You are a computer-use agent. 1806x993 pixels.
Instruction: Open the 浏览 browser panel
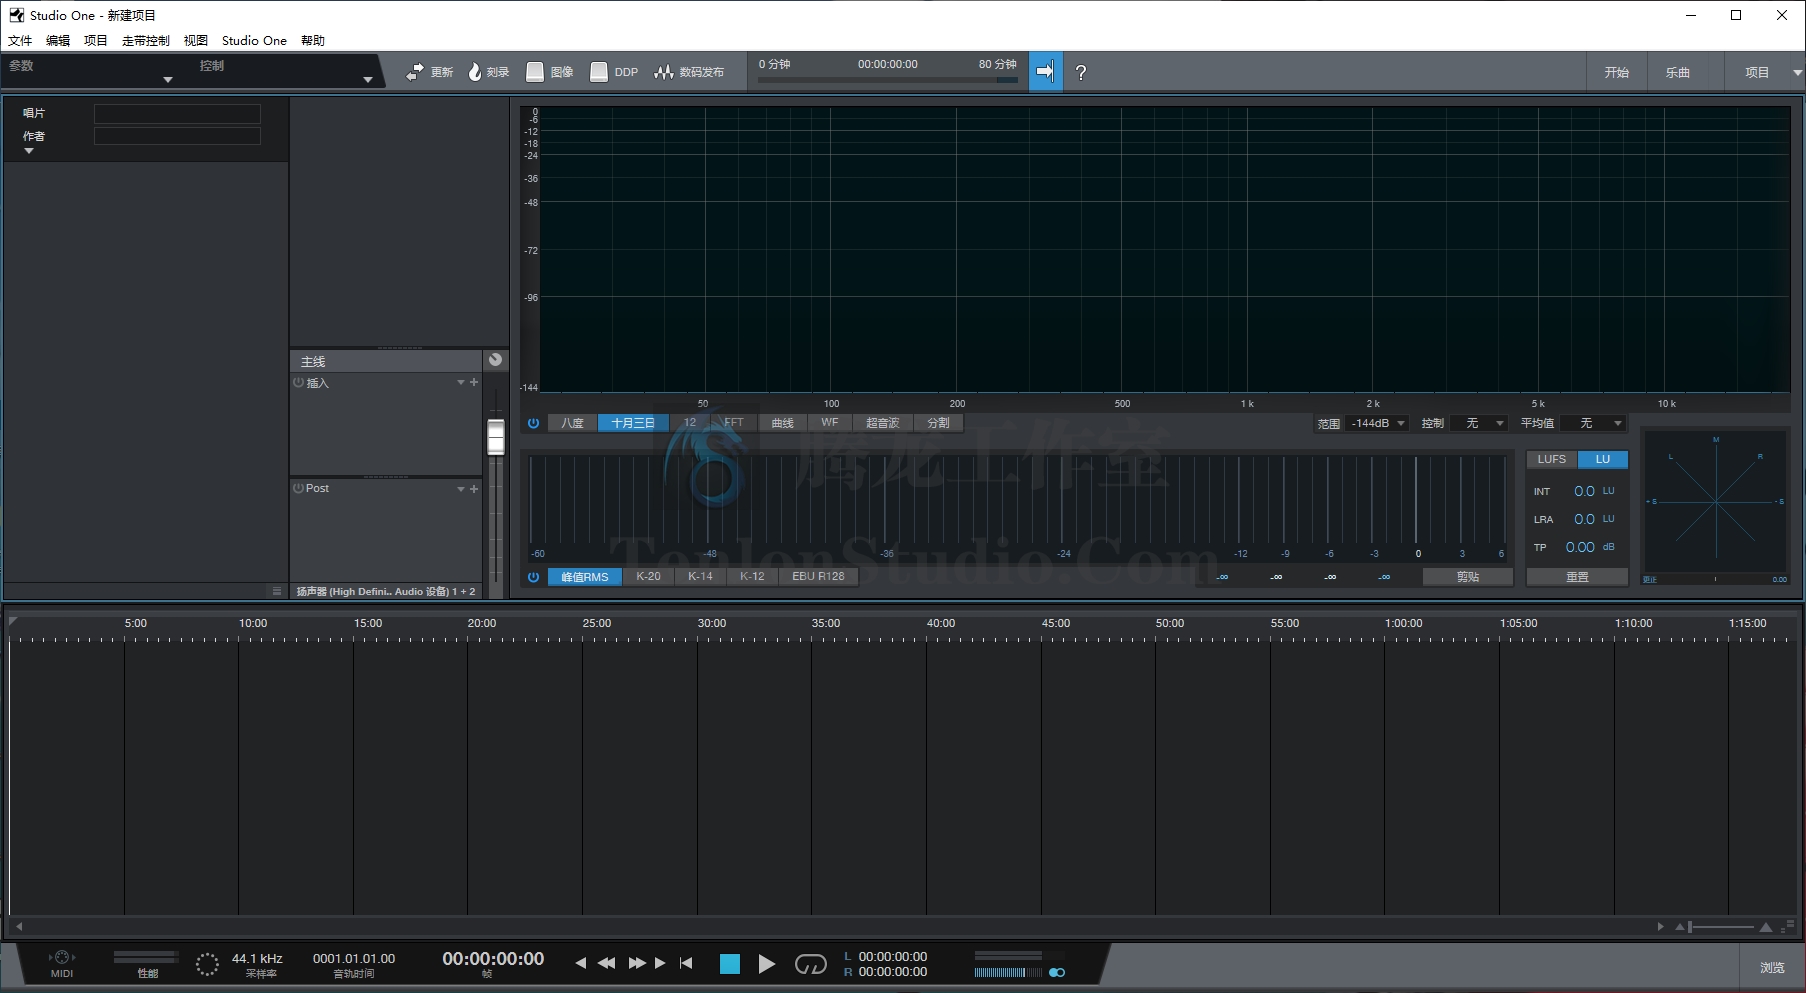(x=1772, y=967)
